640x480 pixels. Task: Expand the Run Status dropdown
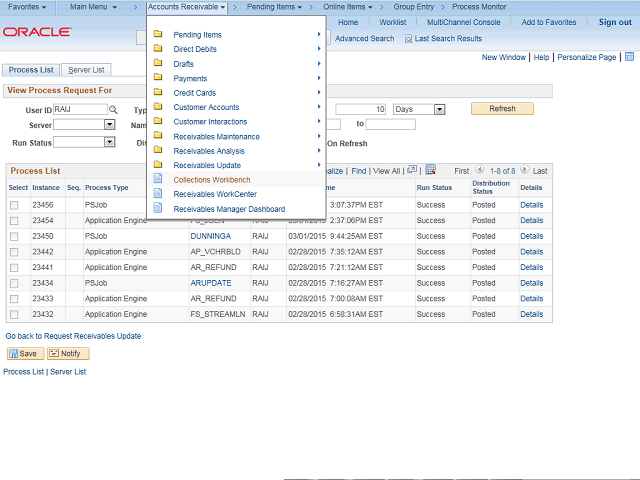tap(109, 142)
